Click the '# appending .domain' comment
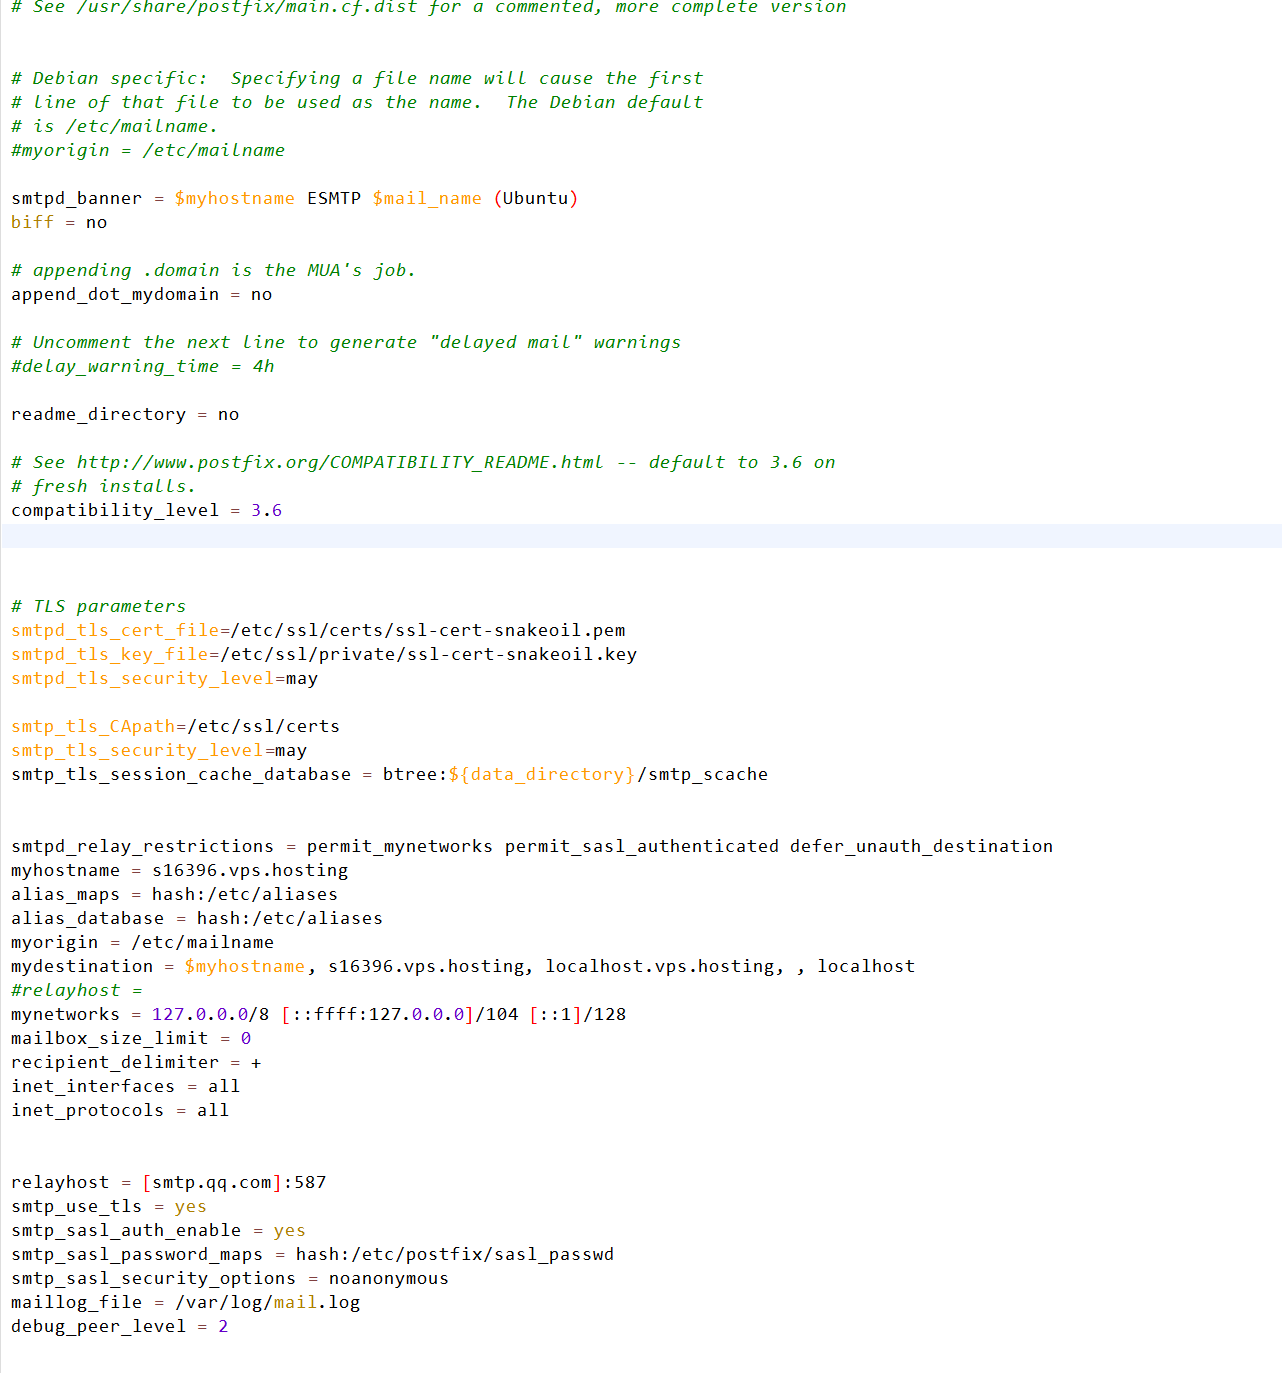 coord(213,270)
